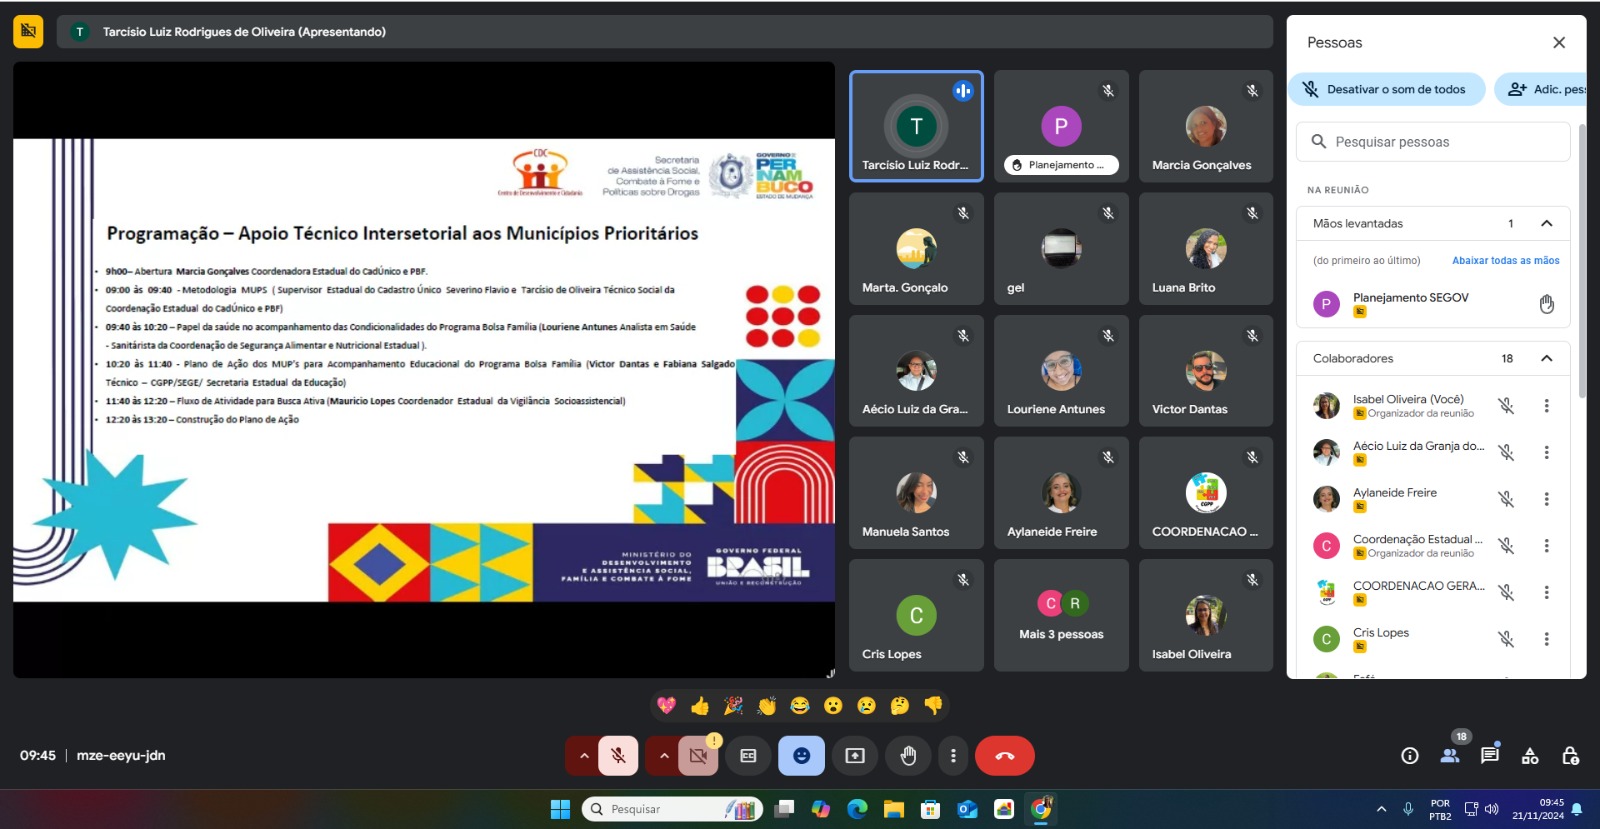Unmute your microphone in the call bar
This screenshot has height=829, width=1600.
click(x=618, y=756)
